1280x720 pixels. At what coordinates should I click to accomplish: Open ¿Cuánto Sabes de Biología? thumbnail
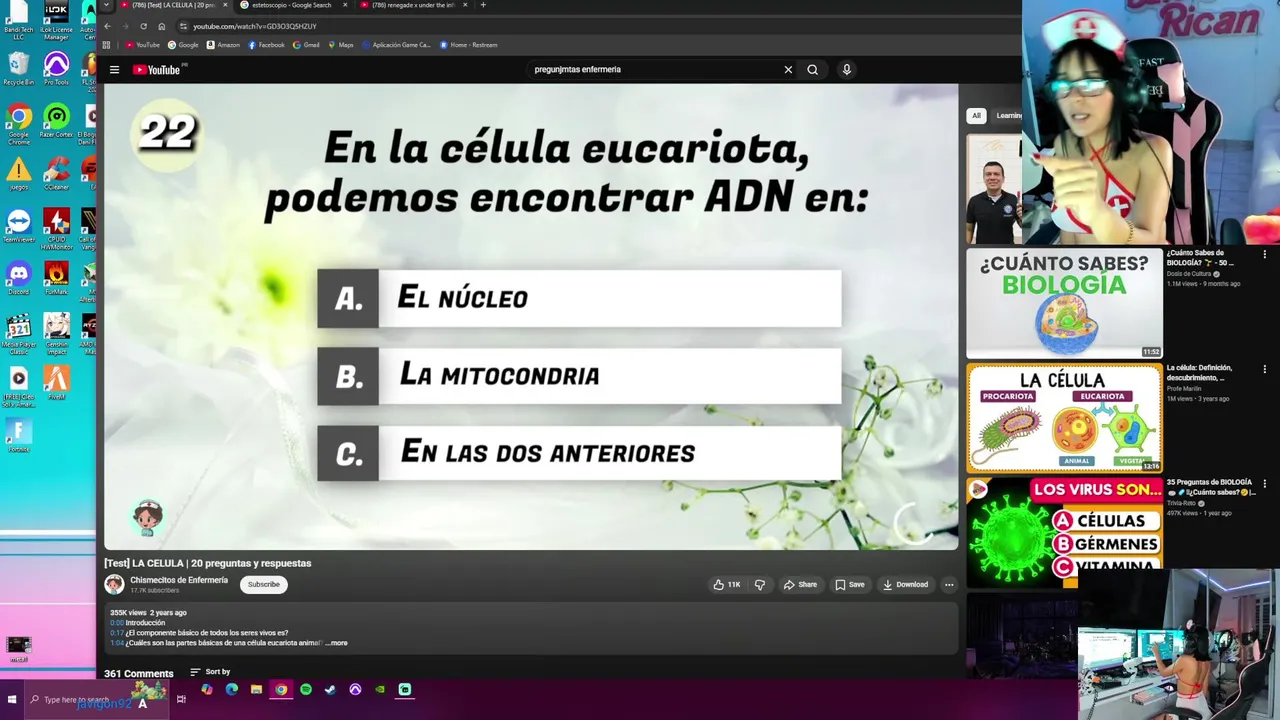click(x=1064, y=303)
